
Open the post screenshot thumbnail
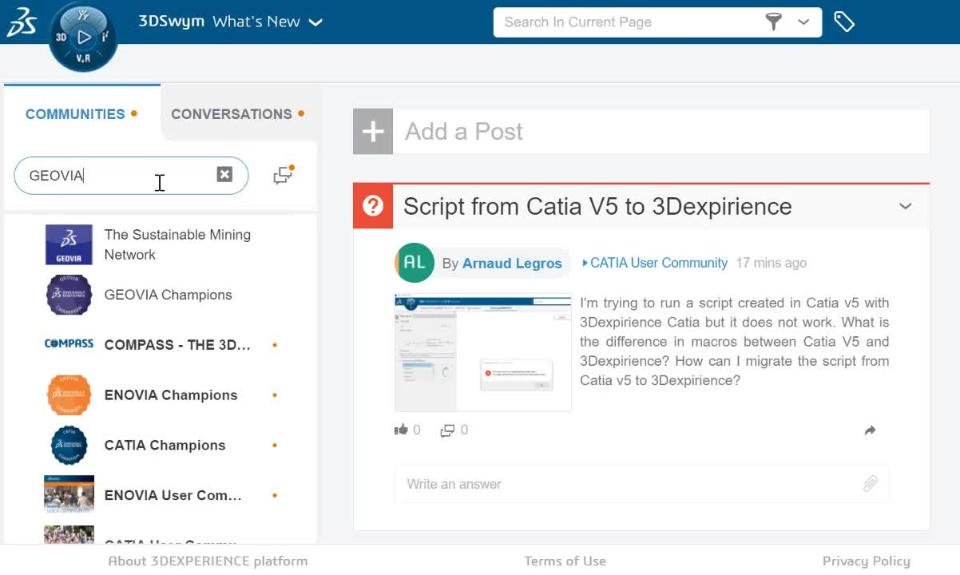tap(483, 352)
